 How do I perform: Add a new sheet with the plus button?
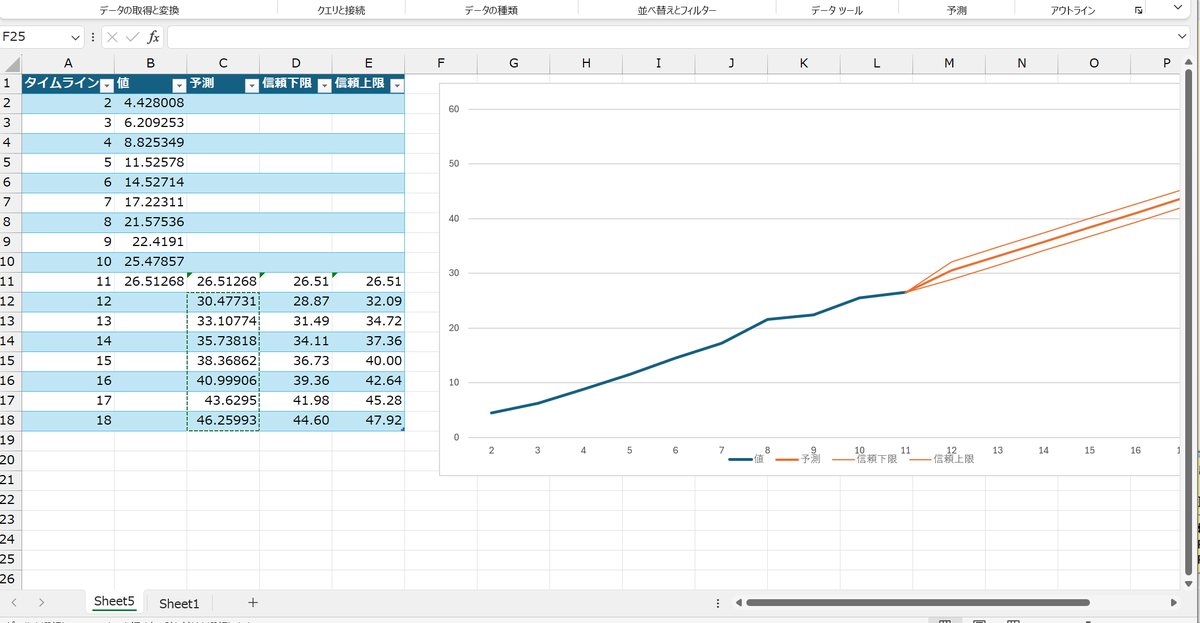pos(253,603)
